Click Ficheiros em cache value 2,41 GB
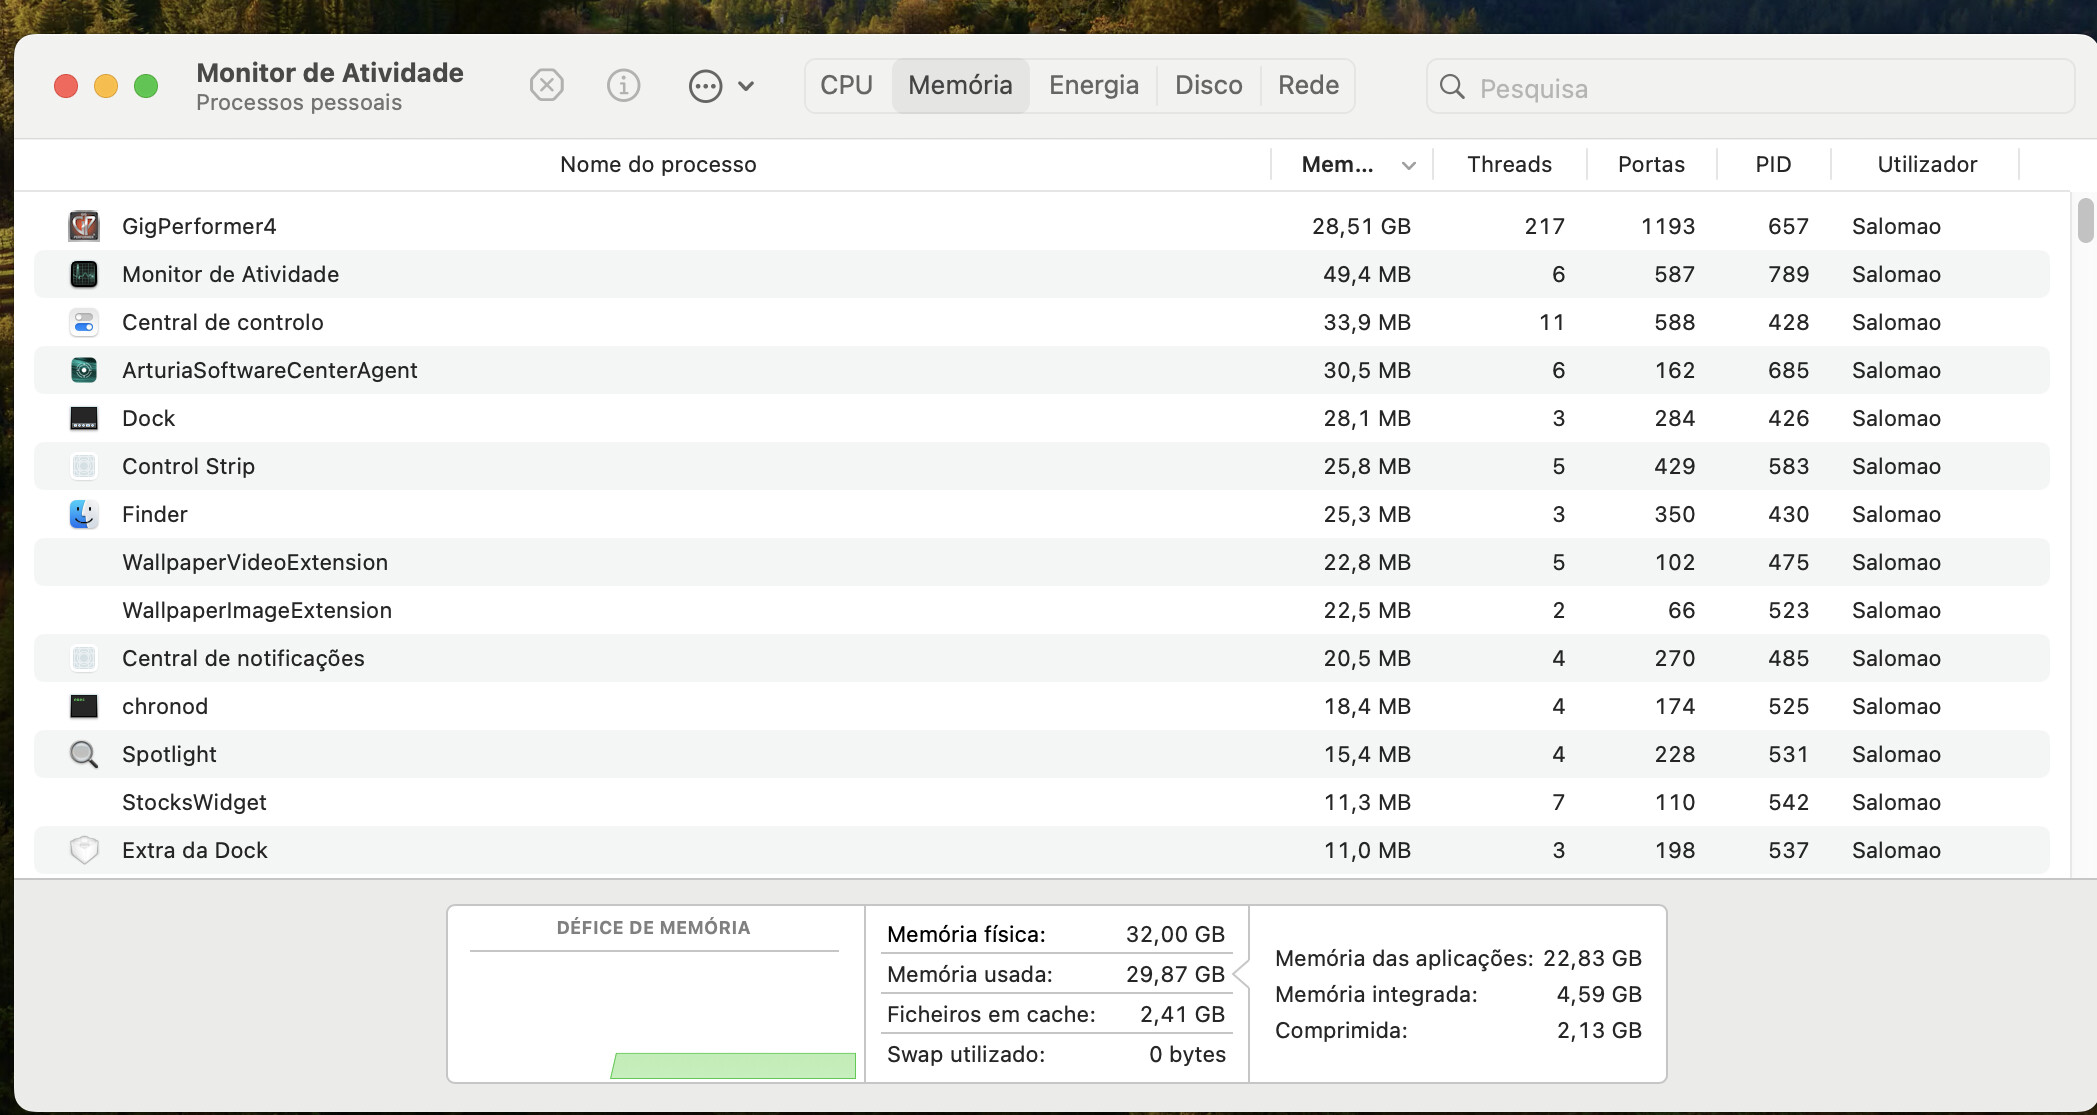The width and height of the screenshot is (2097, 1115). tap(1182, 1014)
